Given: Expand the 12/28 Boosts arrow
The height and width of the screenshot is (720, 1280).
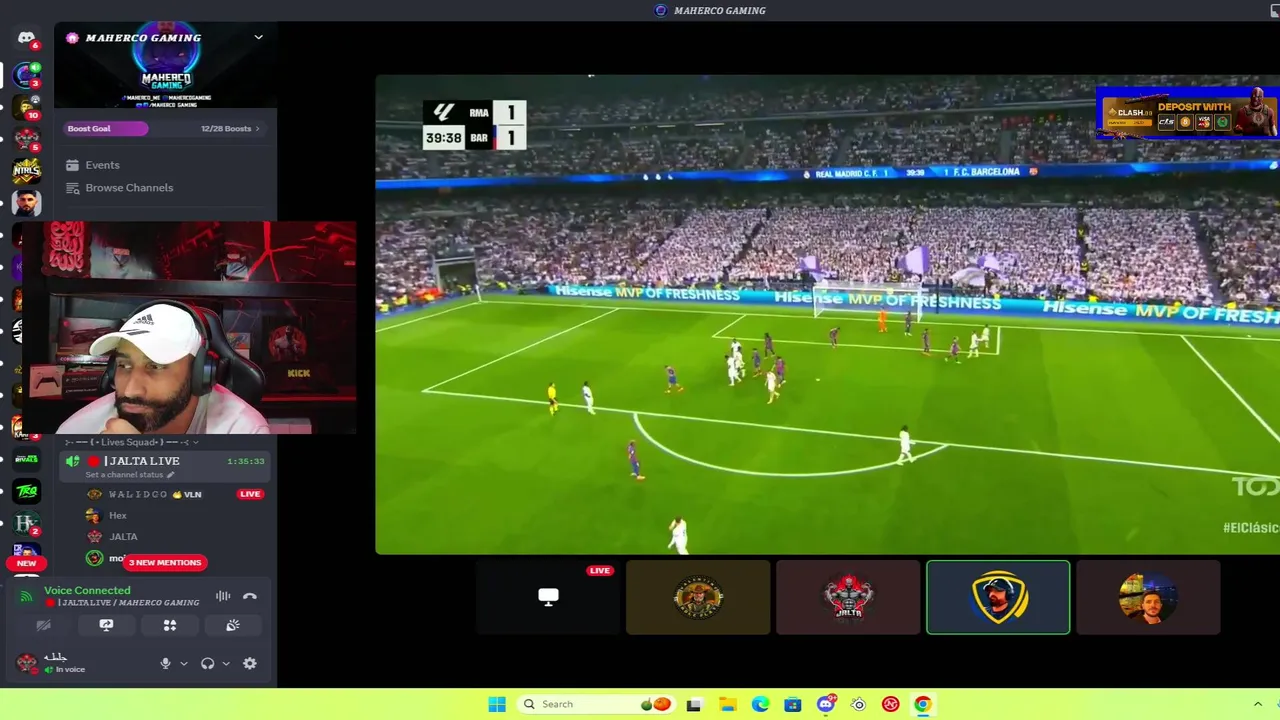Looking at the screenshot, I should [257, 128].
